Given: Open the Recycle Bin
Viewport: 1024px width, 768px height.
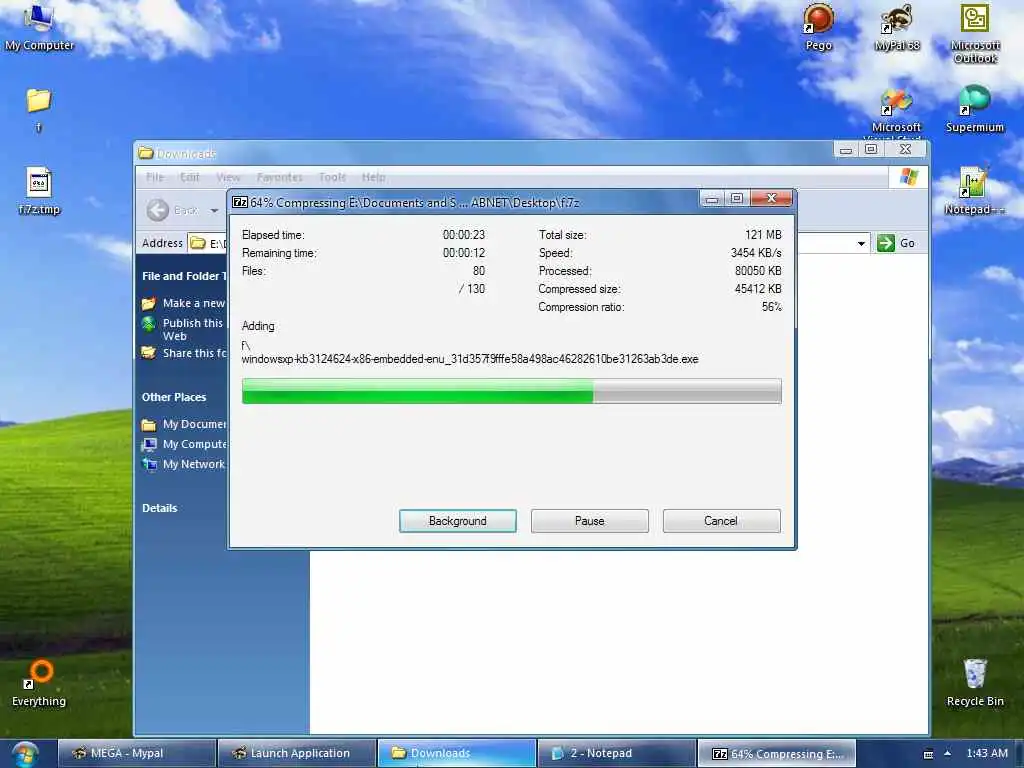Looking at the screenshot, I should click(975, 683).
